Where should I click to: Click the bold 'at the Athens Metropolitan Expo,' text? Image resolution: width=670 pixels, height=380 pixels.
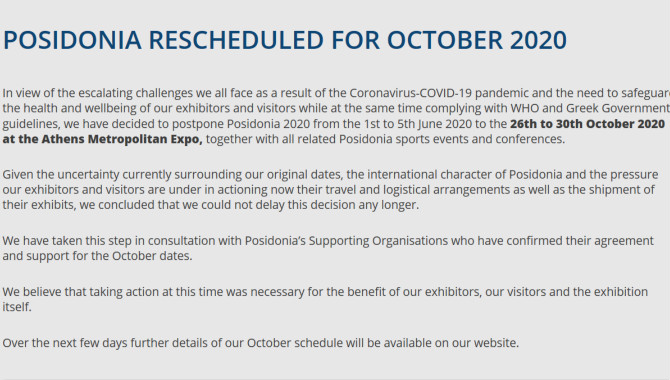pyautogui.click(x=103, y=139)
